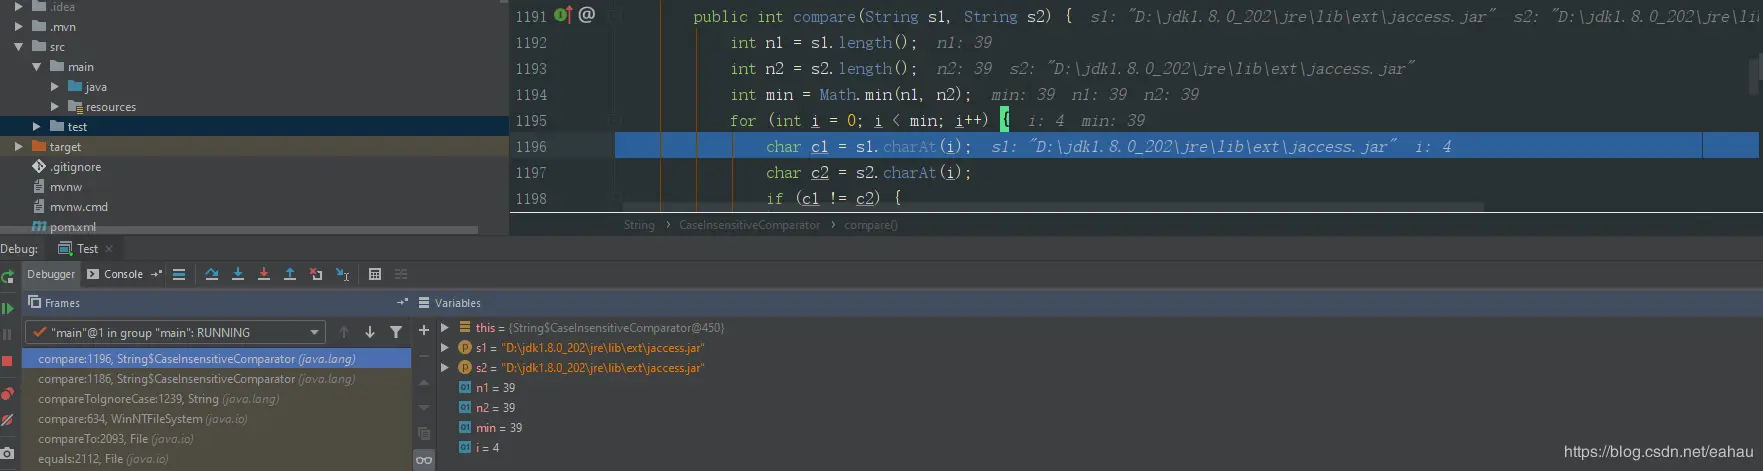Click Frames panel hide/restore icon
The width and height of the screenshot is (1763, 471).
(402, 302)
